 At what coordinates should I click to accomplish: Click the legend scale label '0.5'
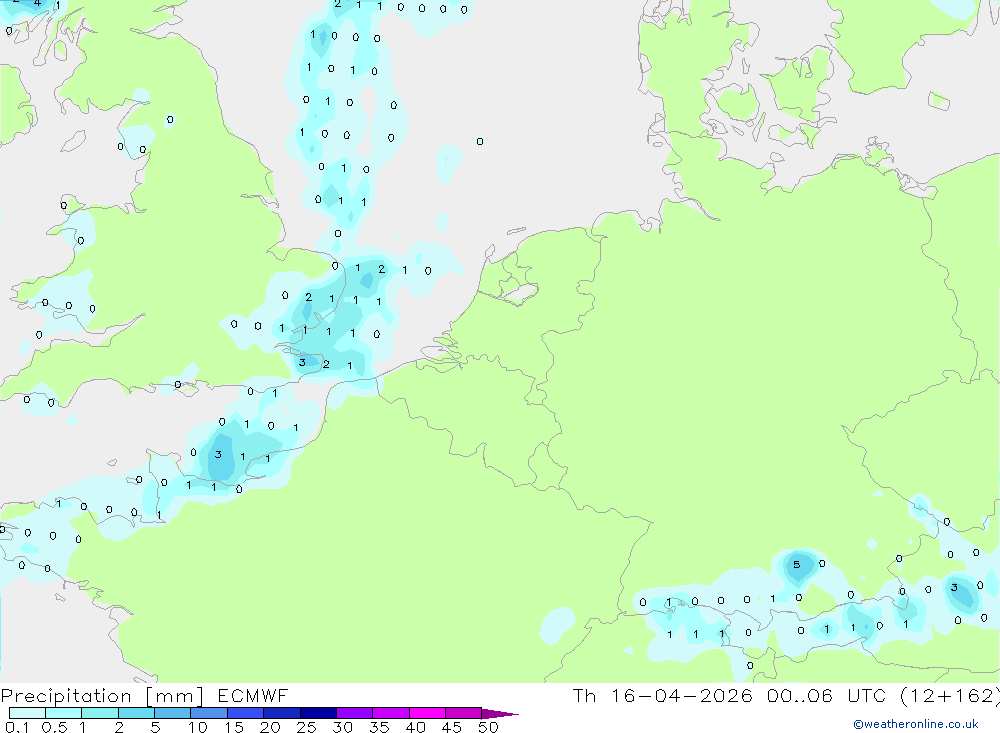(x=54, y=727)
